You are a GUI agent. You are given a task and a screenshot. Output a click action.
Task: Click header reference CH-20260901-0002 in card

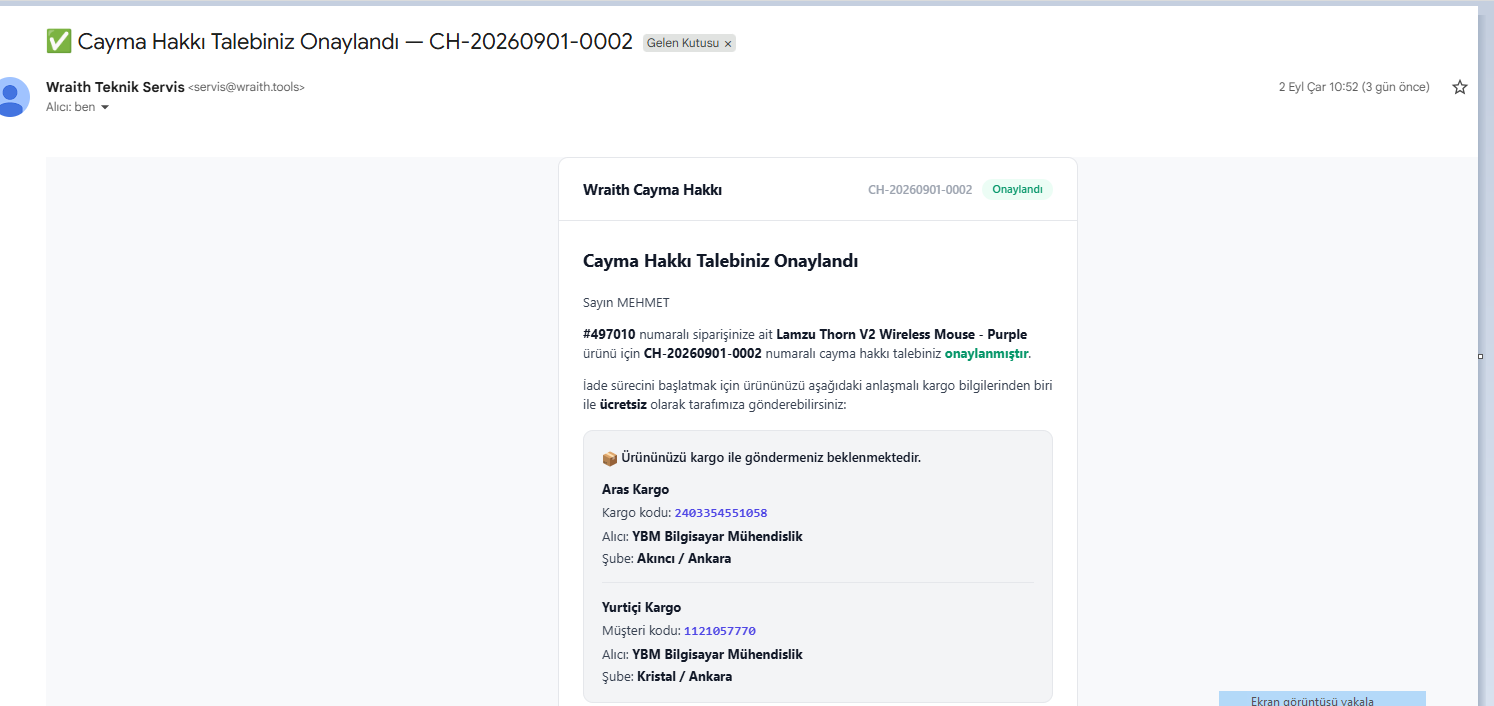click(x=920, y=190)
